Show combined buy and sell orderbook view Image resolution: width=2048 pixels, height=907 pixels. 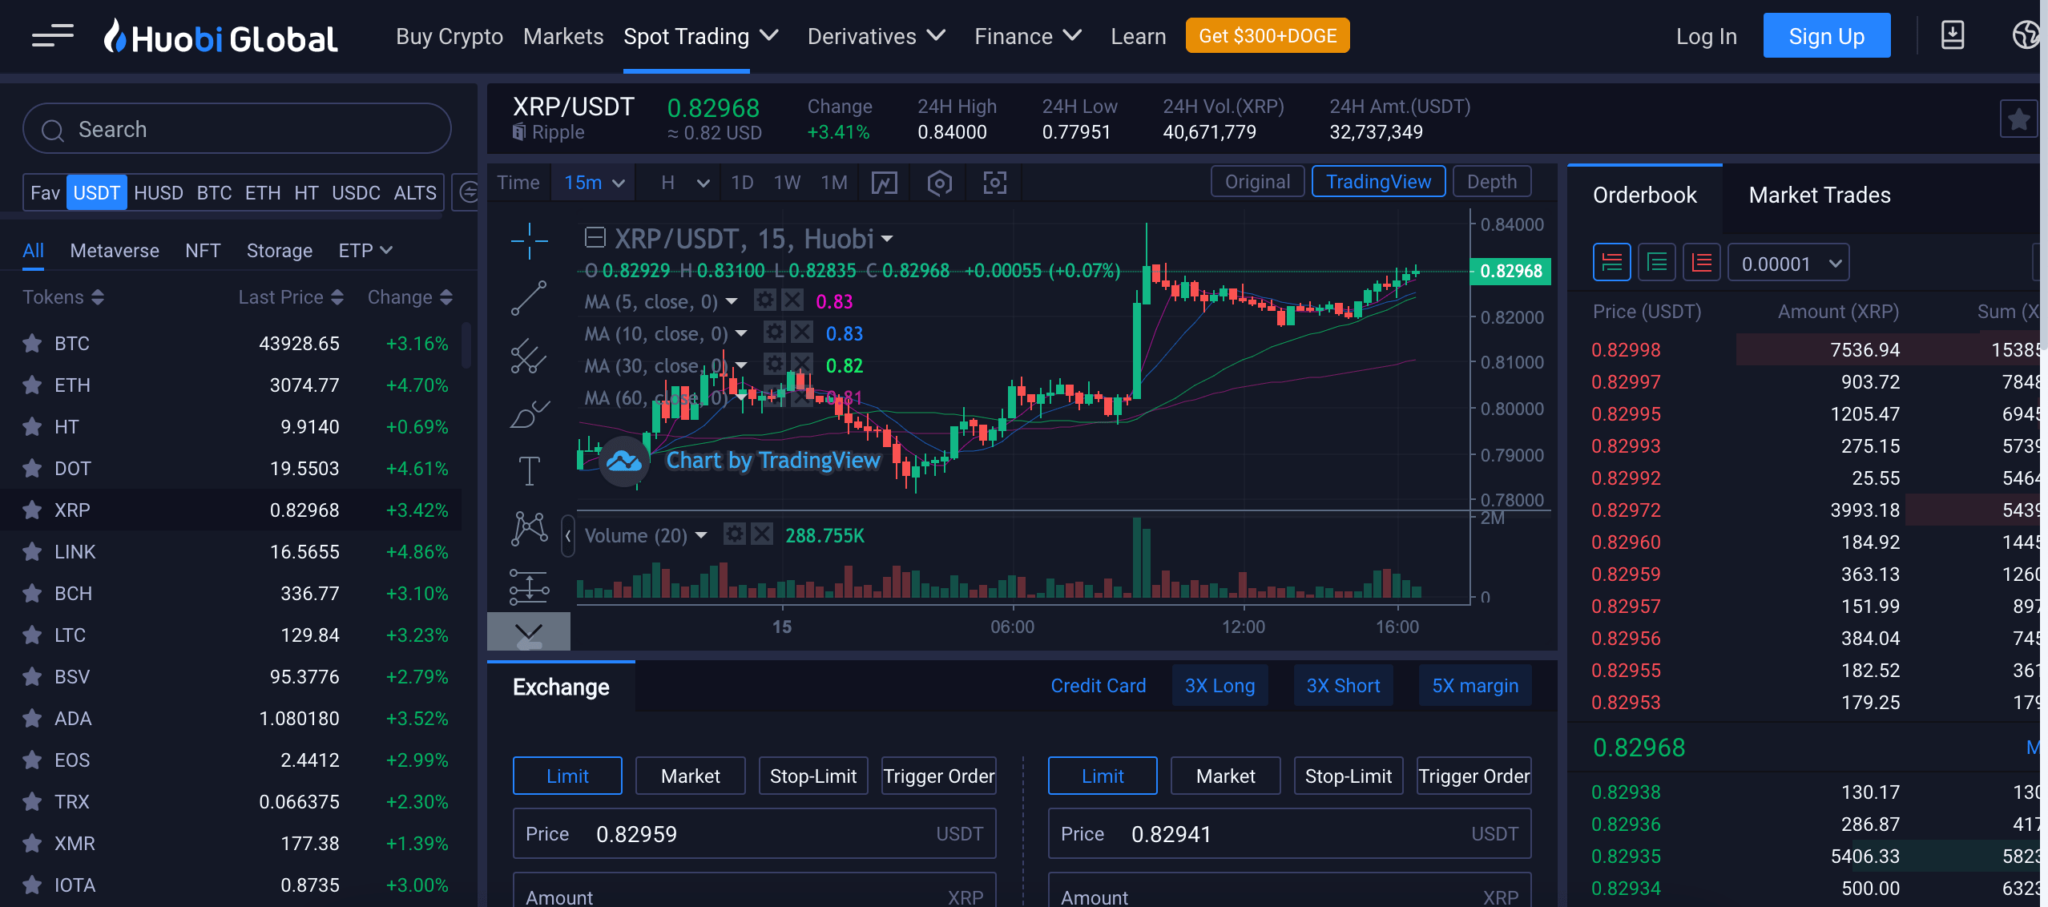[1612, 263]
